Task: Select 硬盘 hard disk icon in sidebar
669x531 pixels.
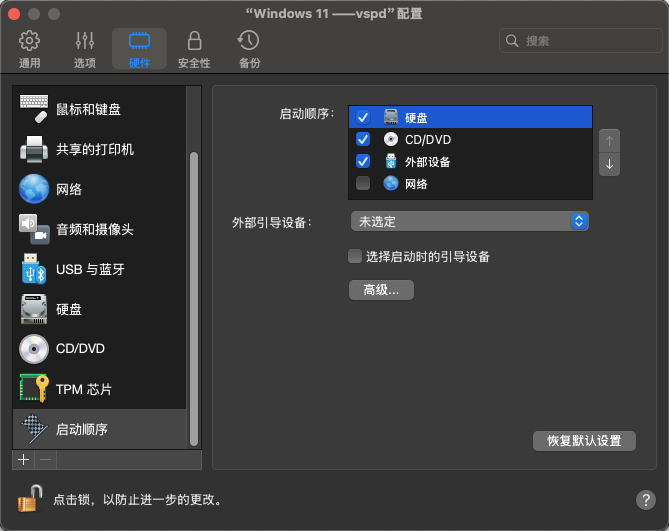Action: [34, 309]
